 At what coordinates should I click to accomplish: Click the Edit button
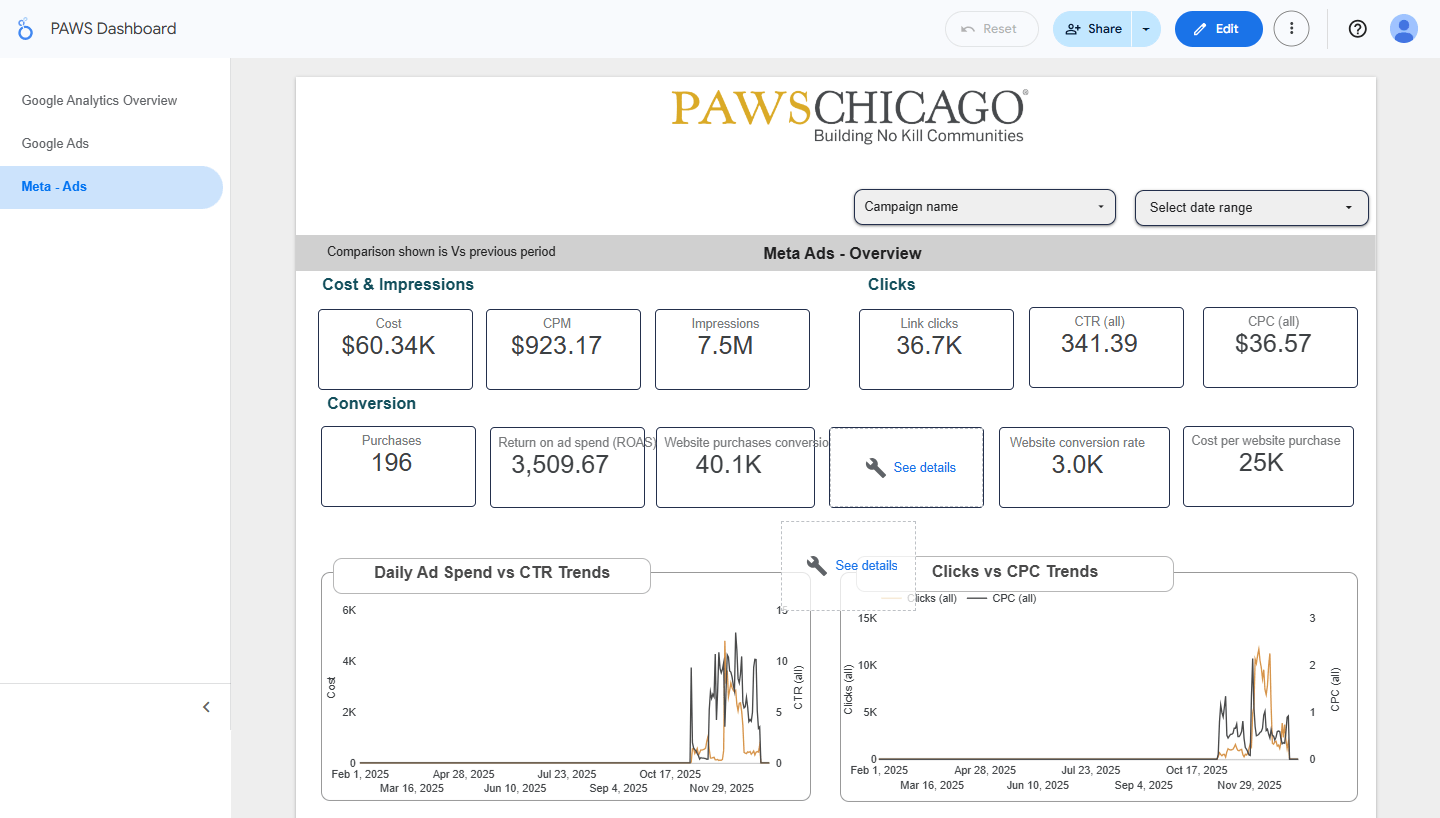(x=1218, y=29)
